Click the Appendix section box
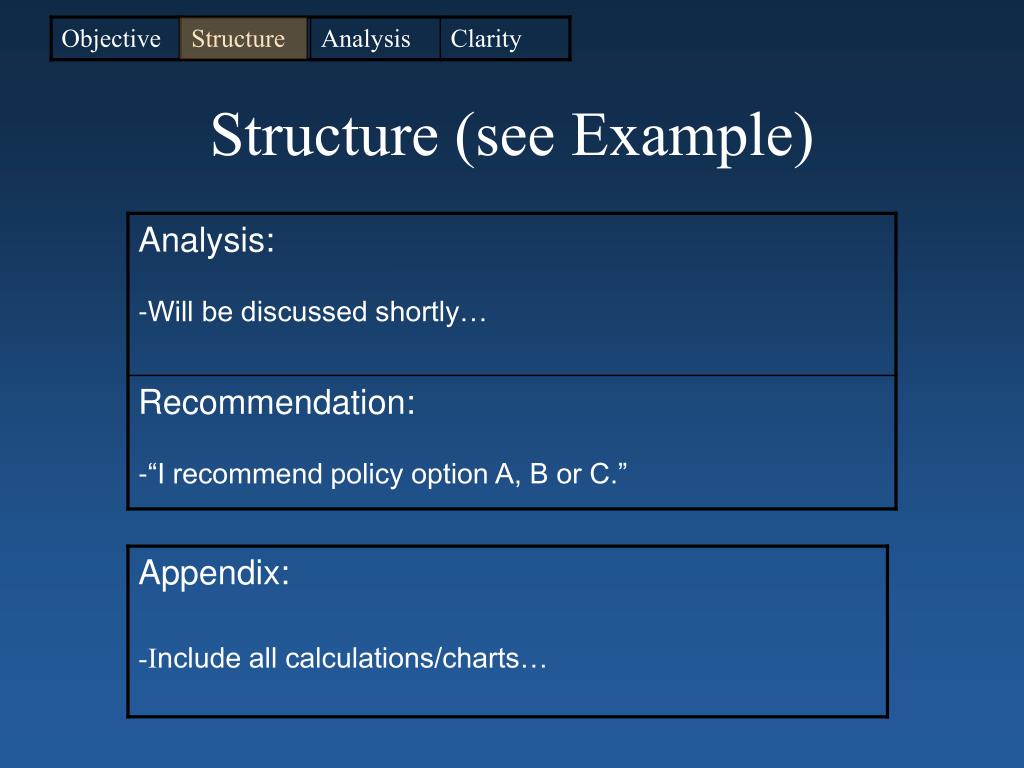Image resolution: width=1024 pixels, height=768 pixels. click(x=507, y=631)
